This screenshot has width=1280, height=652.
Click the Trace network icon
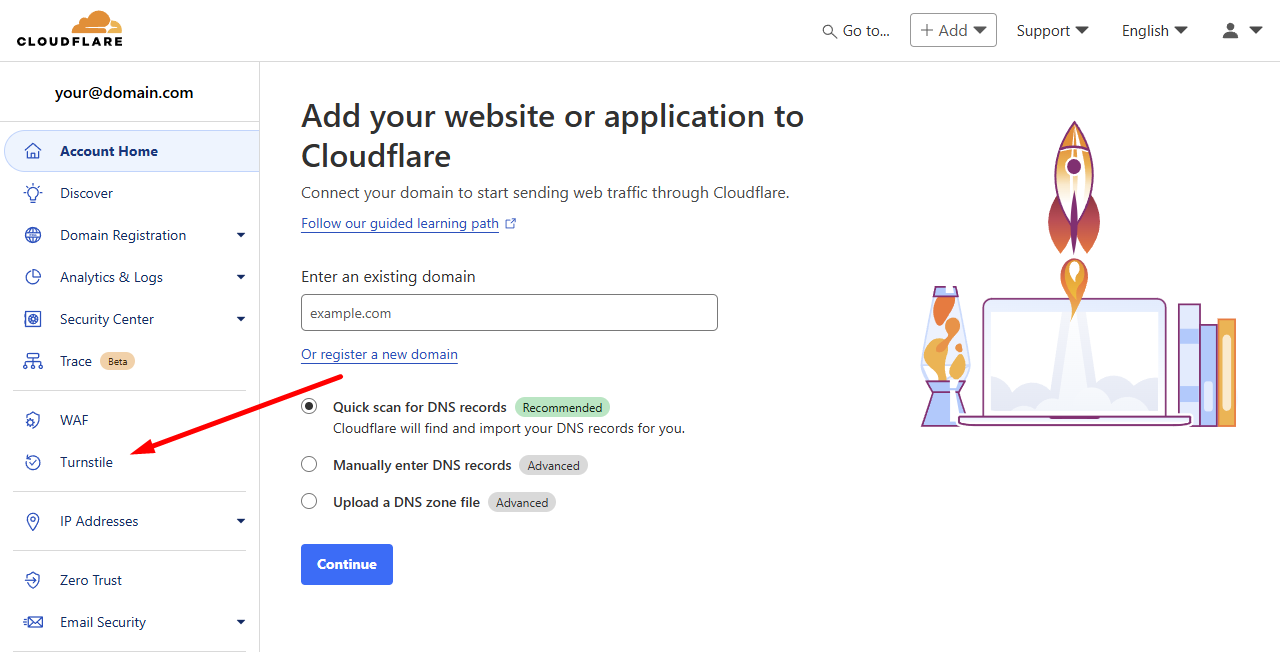click(33, 361)
